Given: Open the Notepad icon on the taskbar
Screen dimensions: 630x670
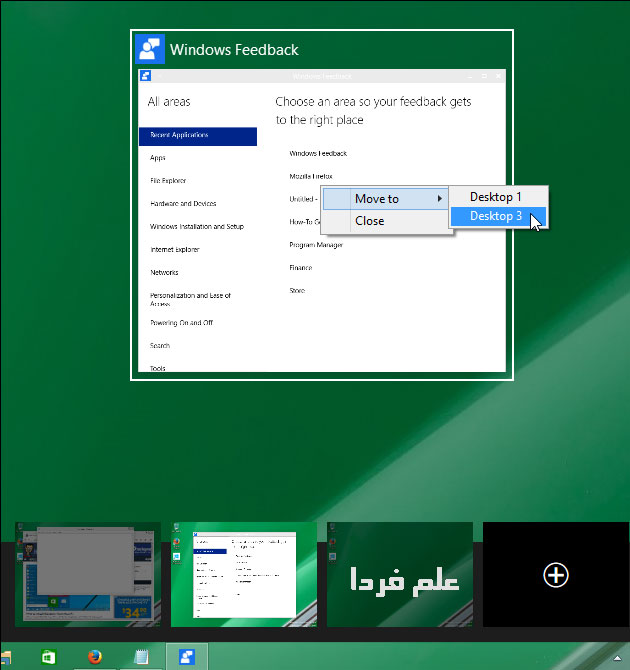Looking at the screenshot, I should (141, 657).
